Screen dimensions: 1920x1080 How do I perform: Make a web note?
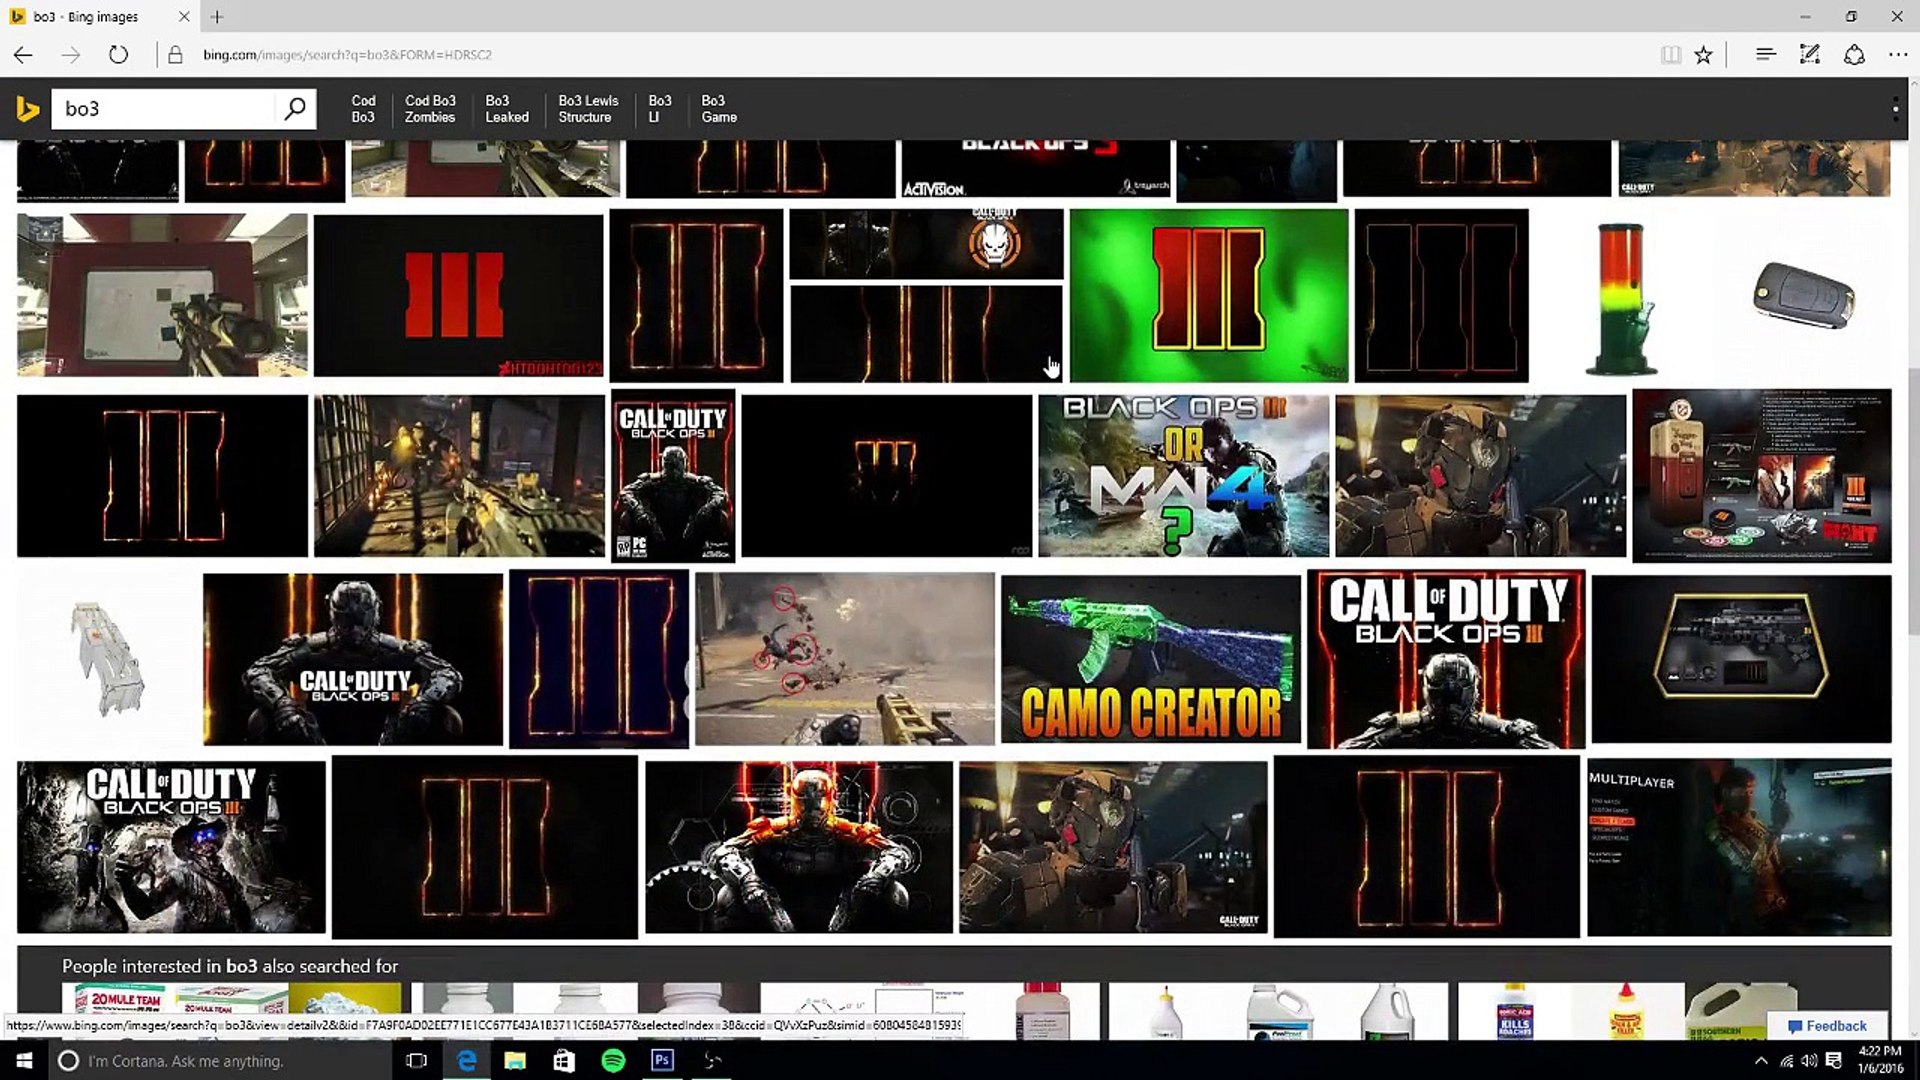(x=1809, y=55)
